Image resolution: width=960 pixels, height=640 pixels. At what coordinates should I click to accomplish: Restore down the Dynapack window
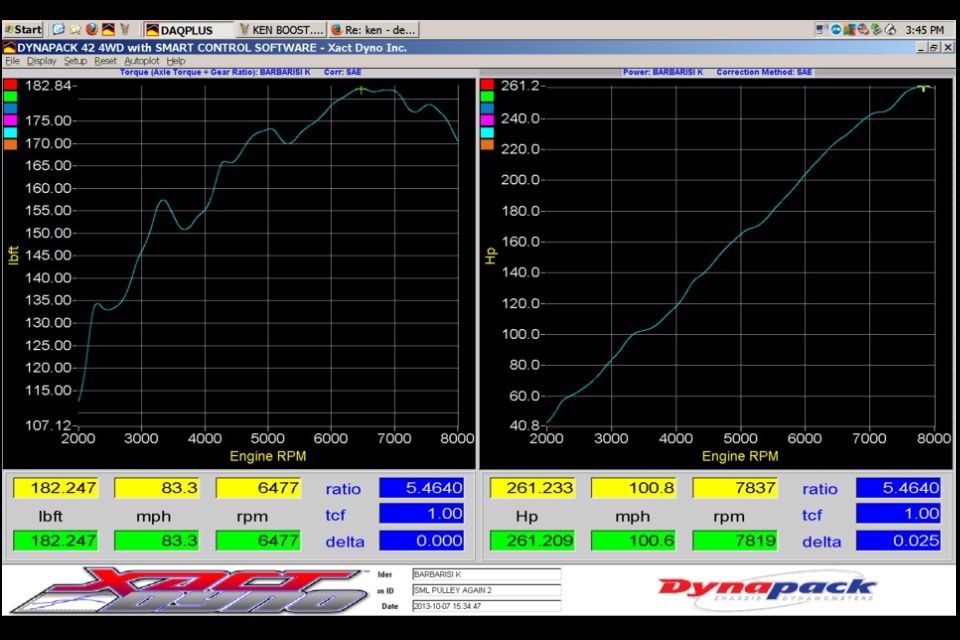pos(934,47)
